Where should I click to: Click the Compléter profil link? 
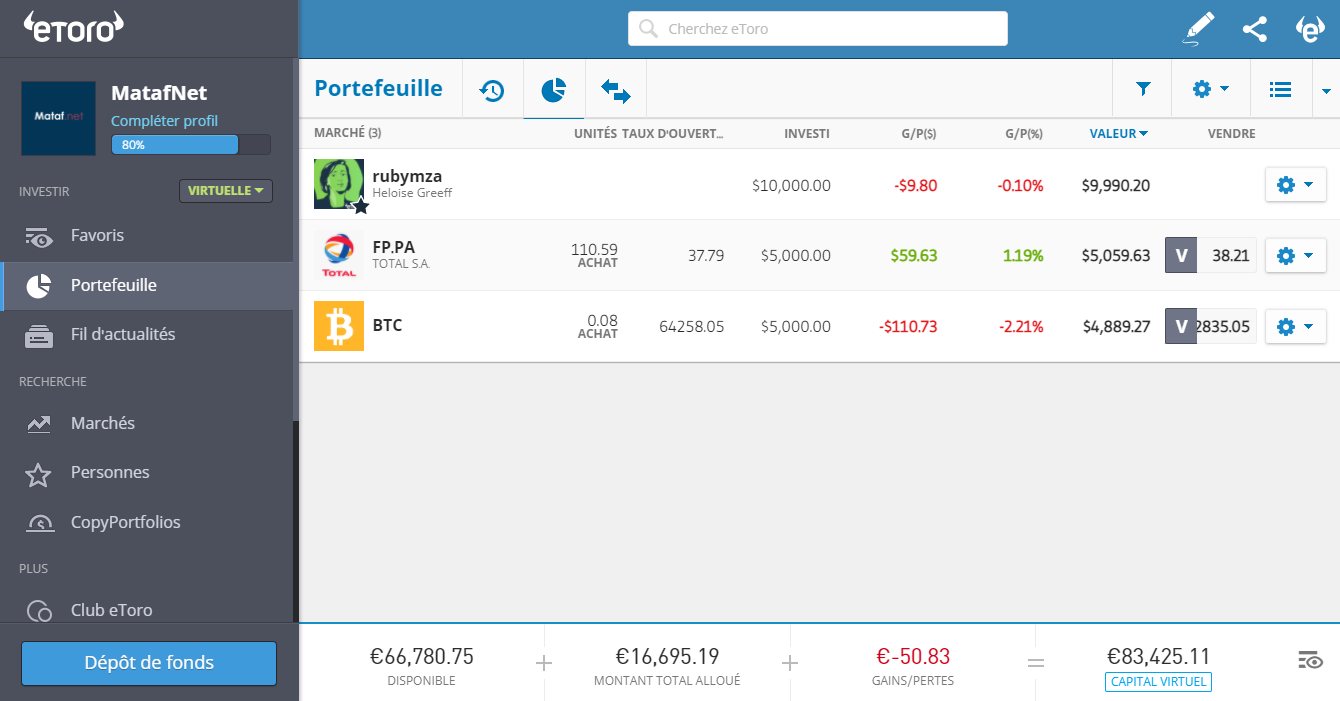pos(164,121)
